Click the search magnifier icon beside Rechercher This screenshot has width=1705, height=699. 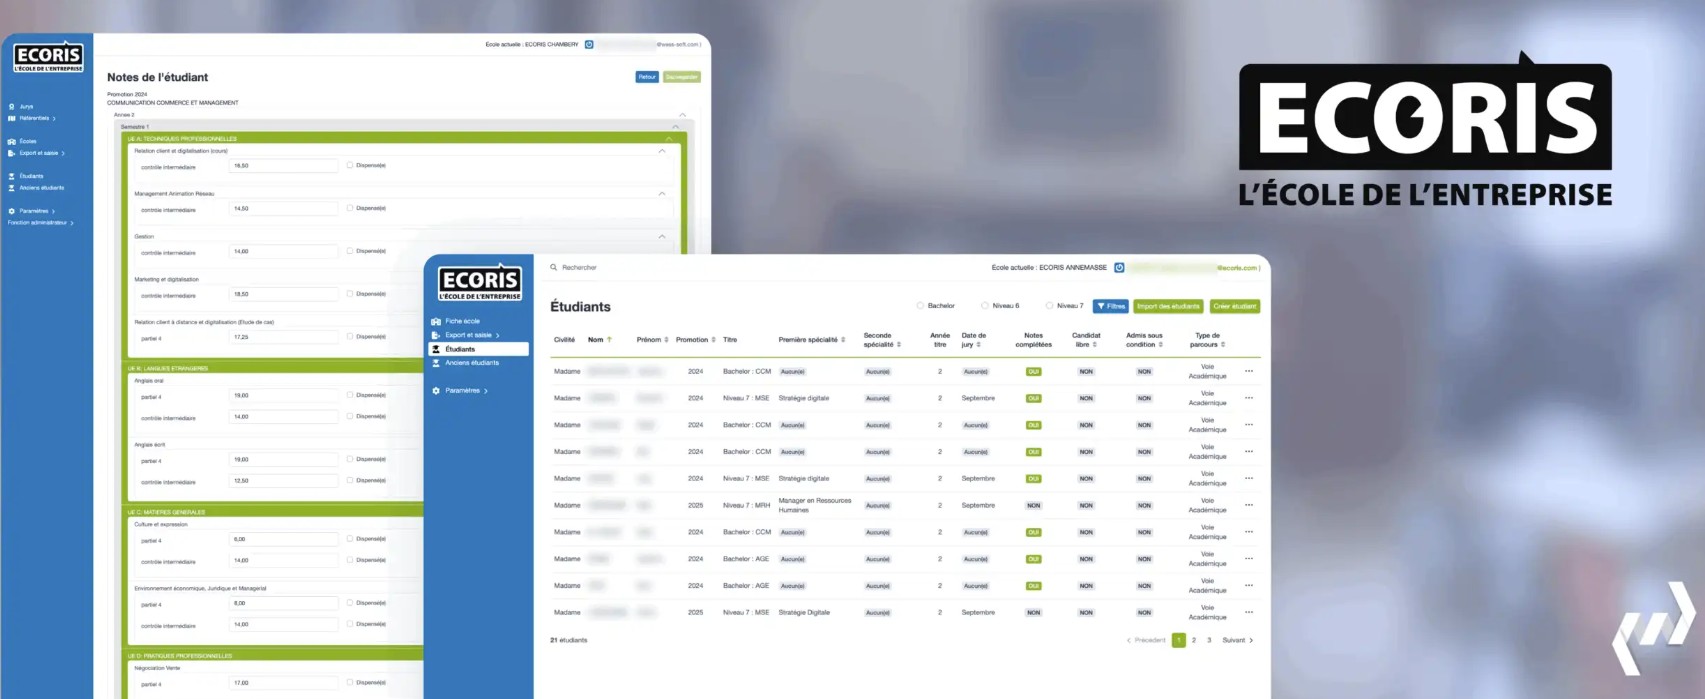(554, 268)
